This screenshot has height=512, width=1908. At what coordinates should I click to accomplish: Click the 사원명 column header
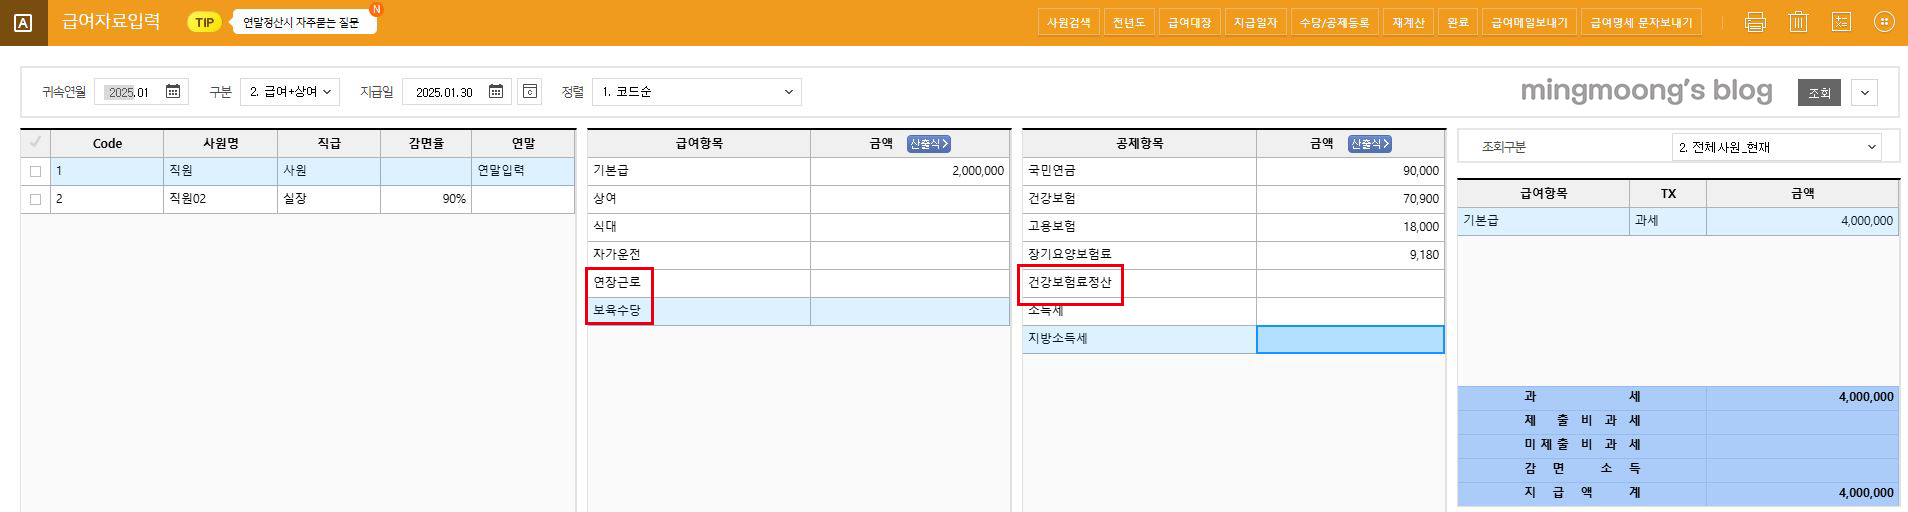tap(220, 143)
